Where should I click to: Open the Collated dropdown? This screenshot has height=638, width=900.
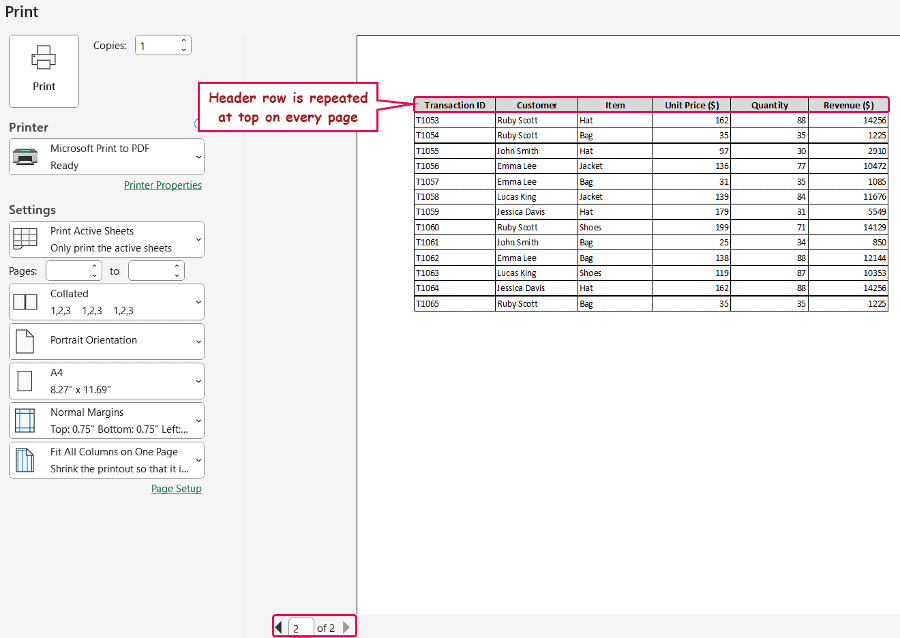[107, 302]
